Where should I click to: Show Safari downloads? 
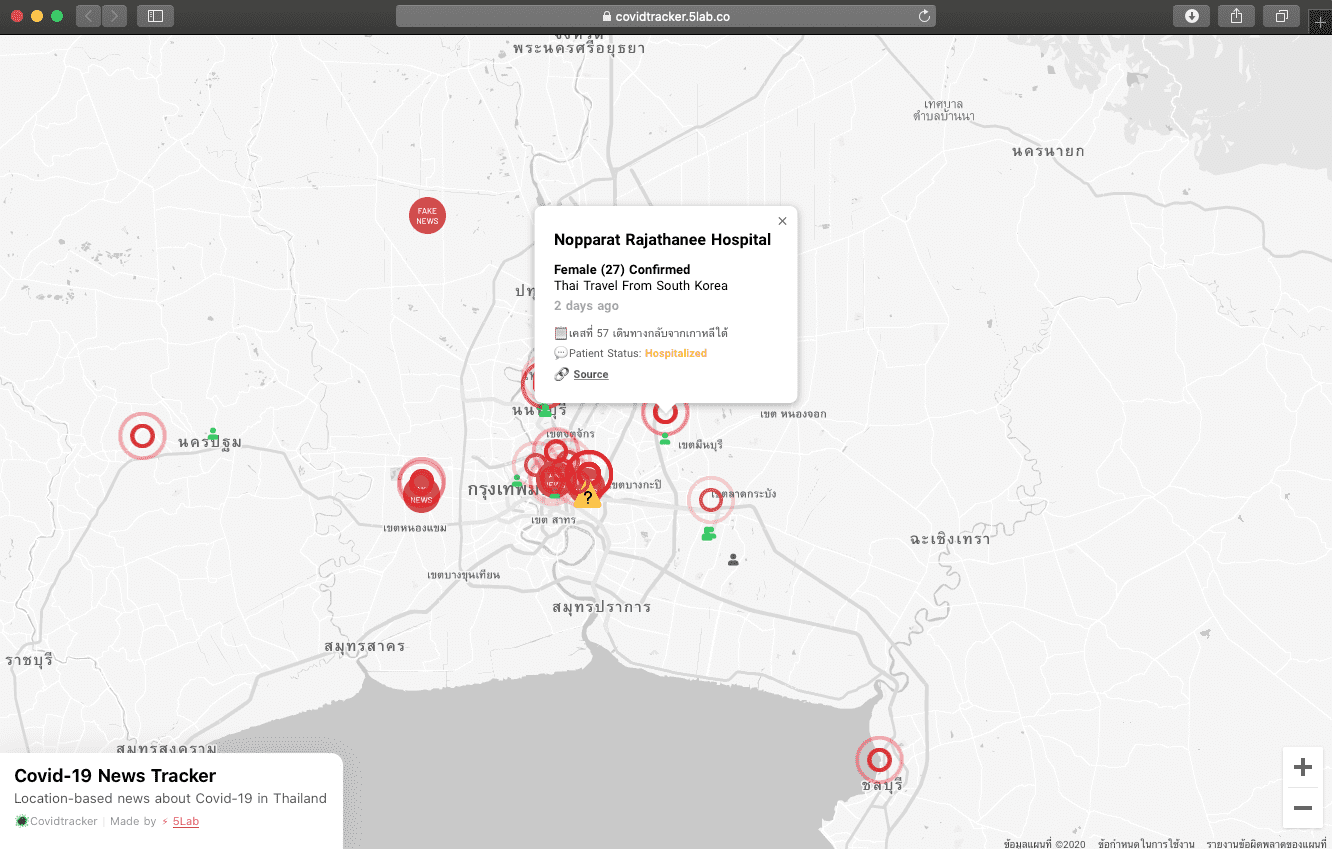1191,16
